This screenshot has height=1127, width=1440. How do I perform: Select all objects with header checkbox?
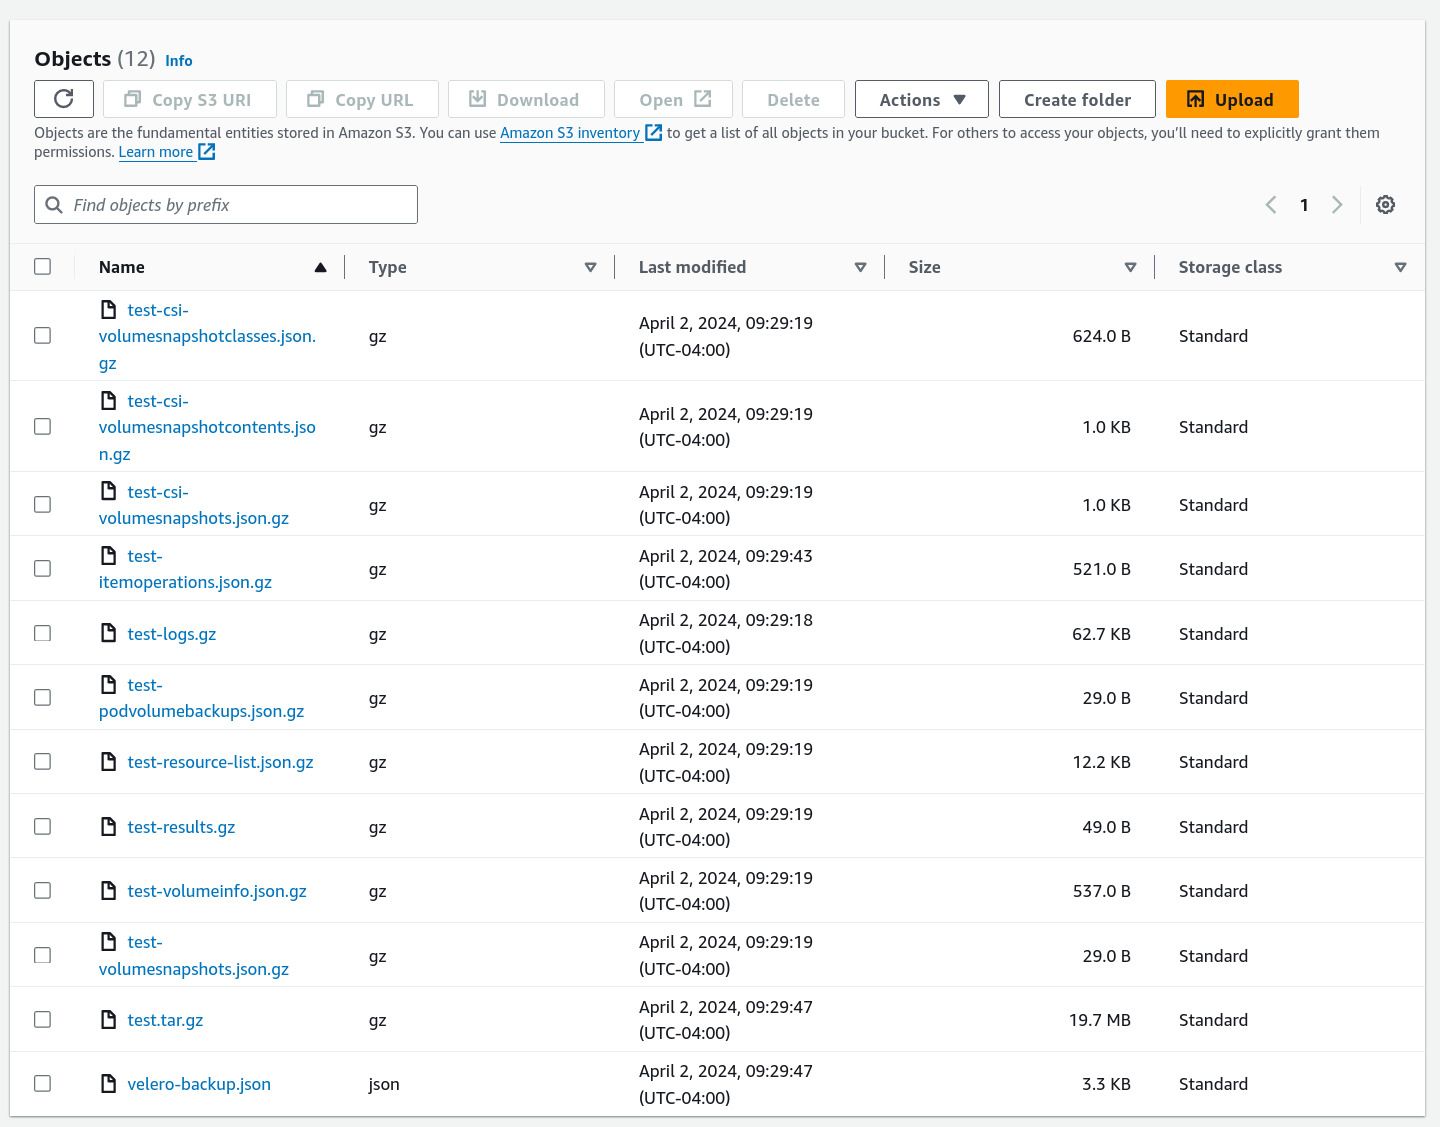[x=43, y=266]
